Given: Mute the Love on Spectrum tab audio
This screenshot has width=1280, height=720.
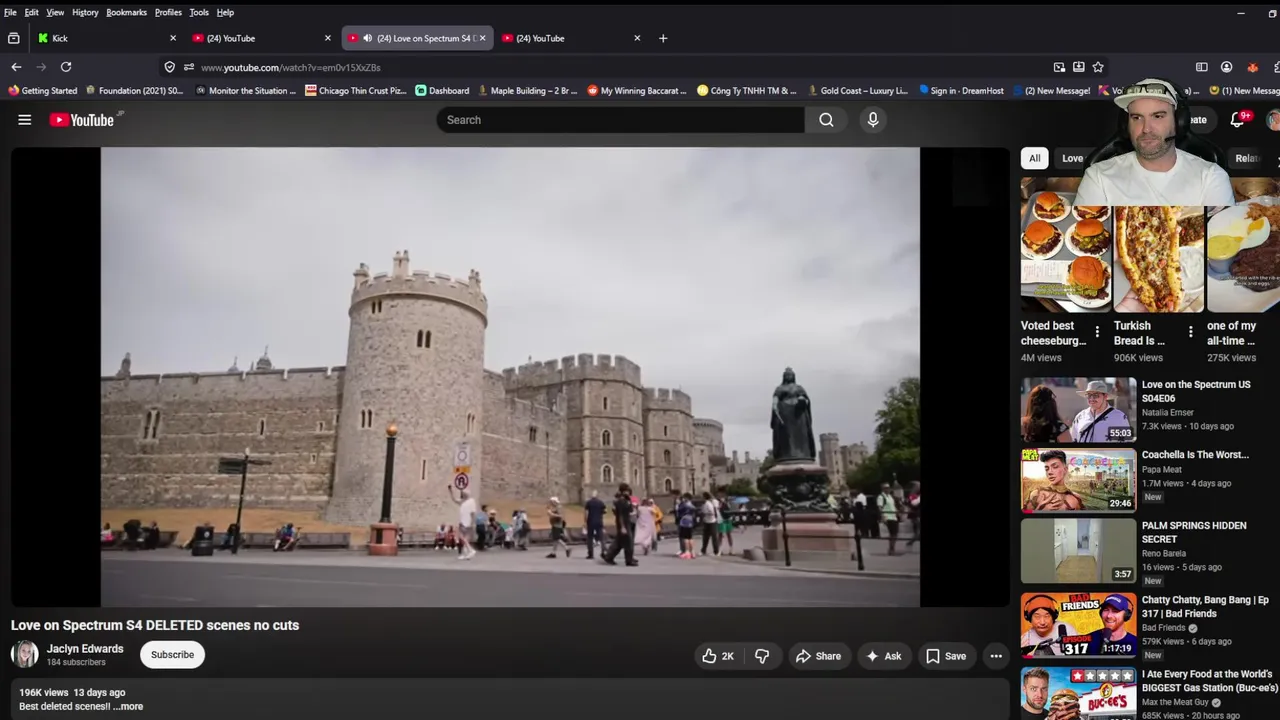Looking at the screenshot, I should pos(368,38).
